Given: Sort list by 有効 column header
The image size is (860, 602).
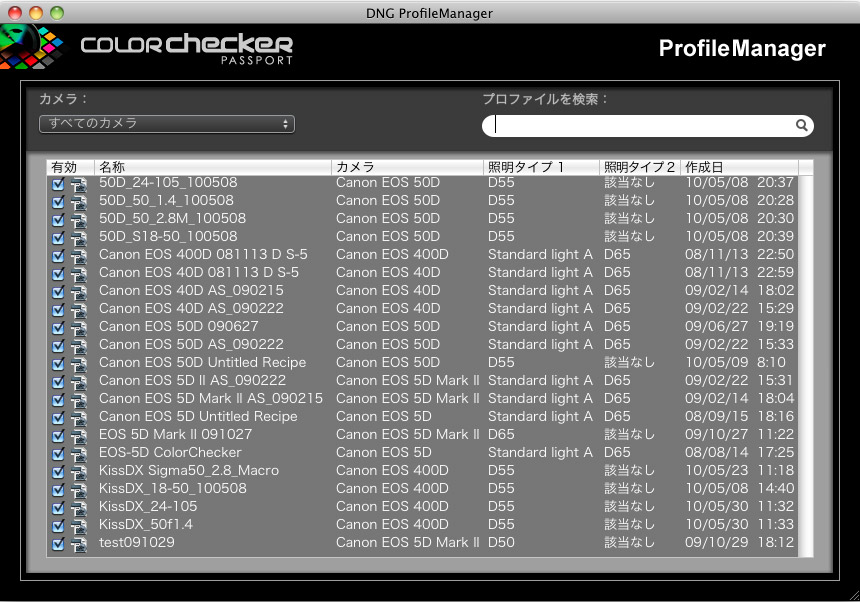Looking at the screenshot, I should click(x=71, y=167).
